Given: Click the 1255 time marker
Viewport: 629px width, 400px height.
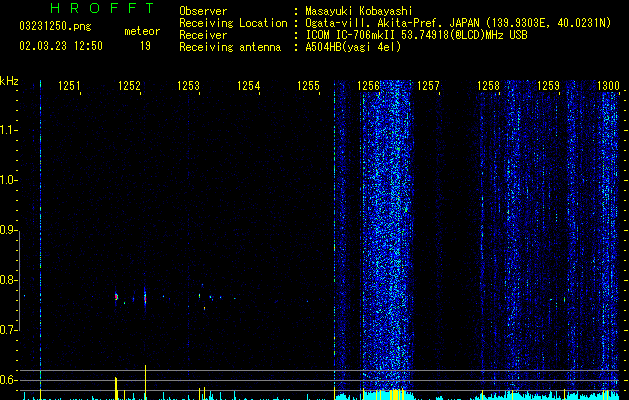Looking at the screenshot, I should (308, 85).
